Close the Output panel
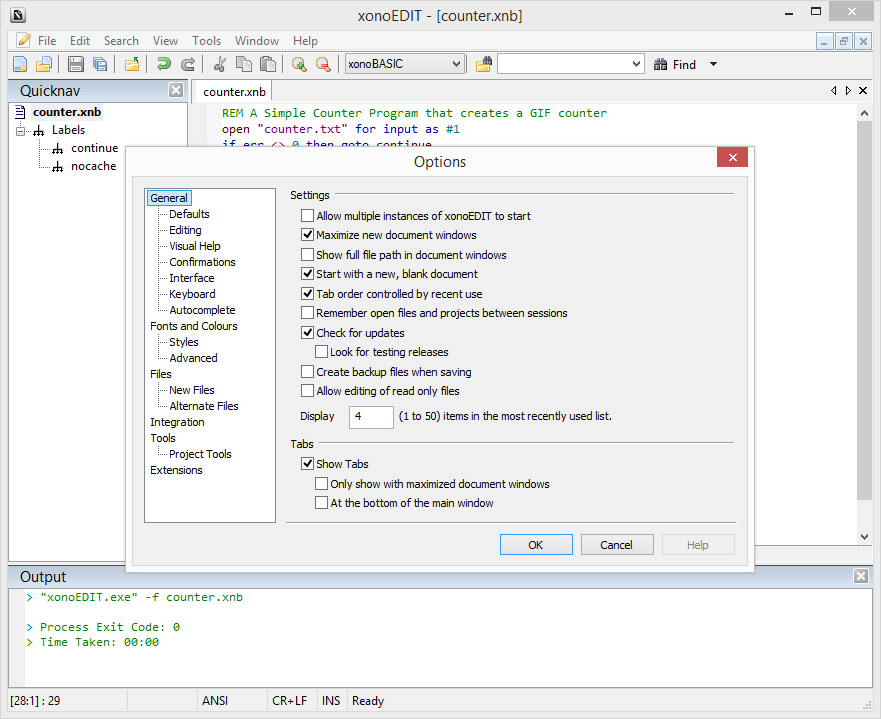The width and height of the screenshot is (881, 719). pyautogui.click(x=861, y=576)
